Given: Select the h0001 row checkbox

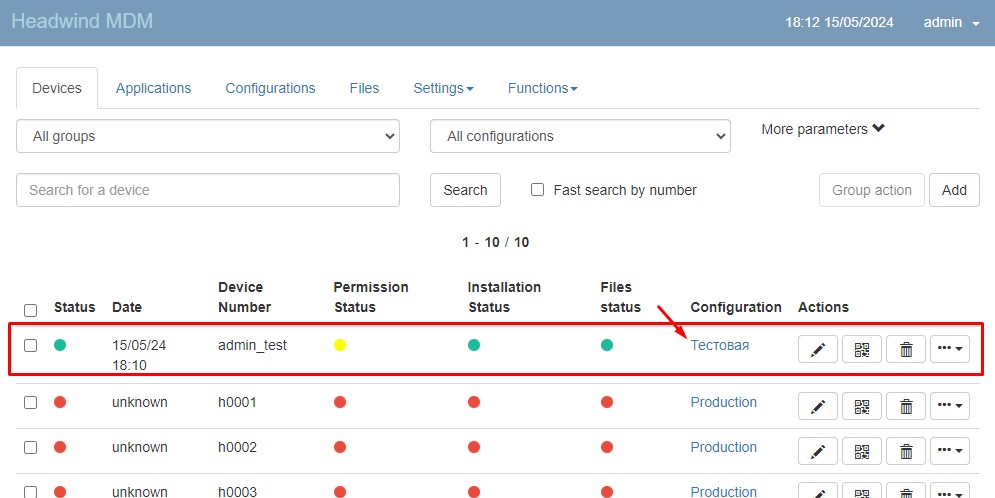Looking at the screenshot, I should pos(30,403).
